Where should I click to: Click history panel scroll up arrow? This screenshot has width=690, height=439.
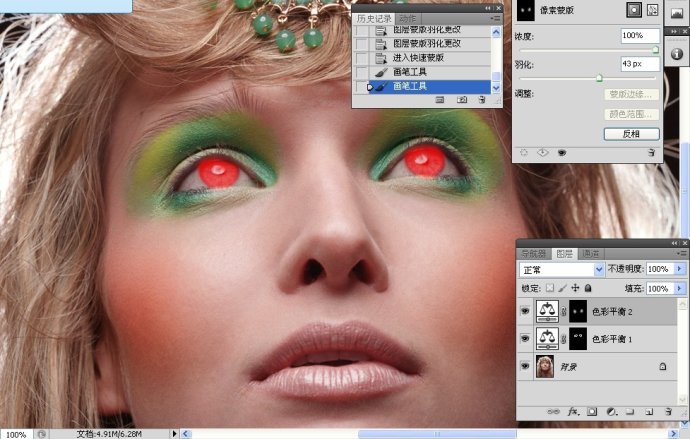pos(496,32)
